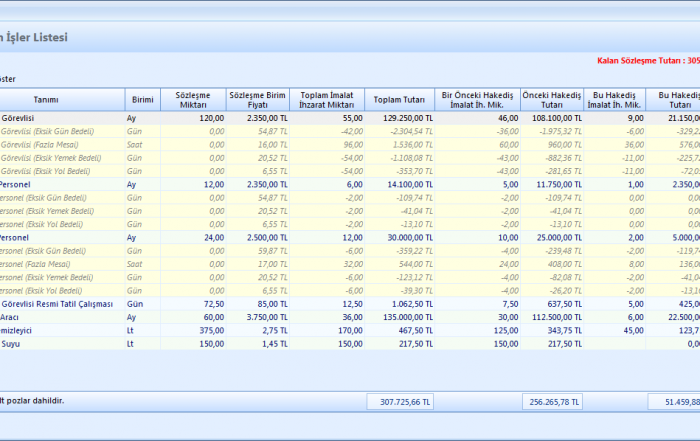
Task: Click the 307.725,66 TL grand total field
Action: point(400,401)
